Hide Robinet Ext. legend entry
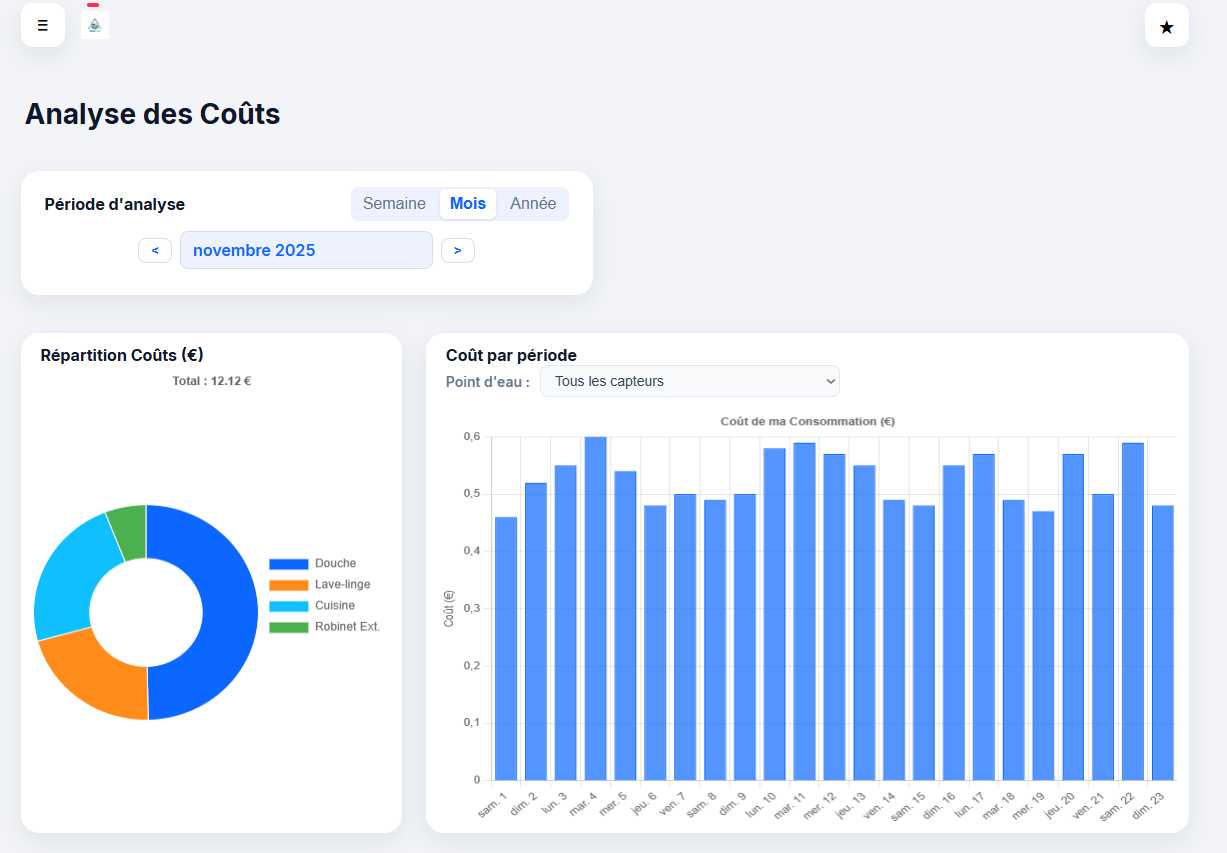1227x853 pixels. [325, 627]
